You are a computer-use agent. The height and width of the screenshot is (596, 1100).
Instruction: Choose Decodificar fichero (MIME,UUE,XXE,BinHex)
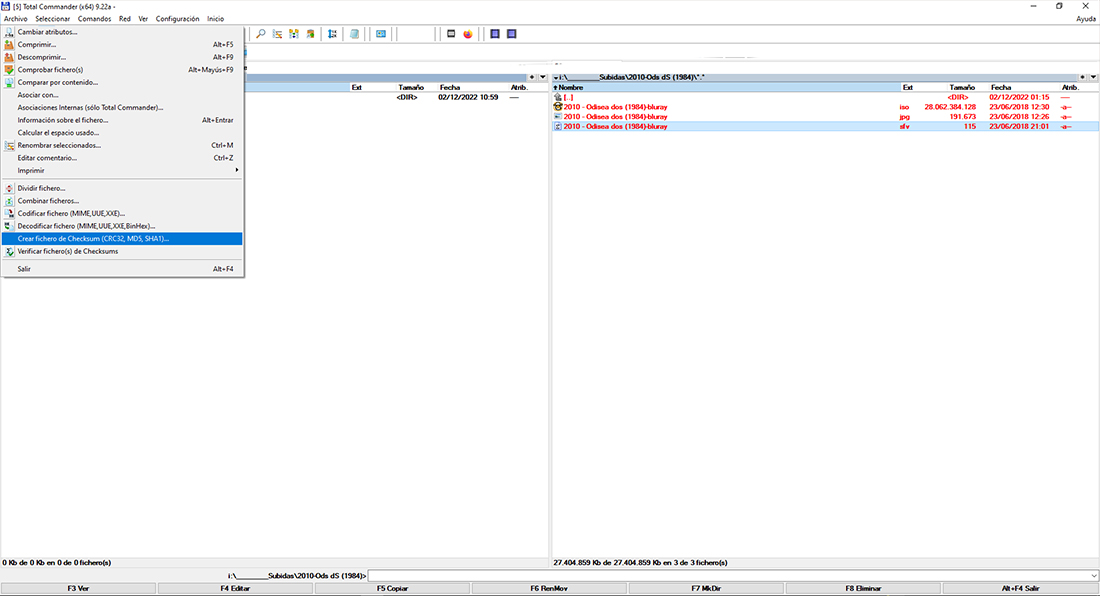(122, 226)
